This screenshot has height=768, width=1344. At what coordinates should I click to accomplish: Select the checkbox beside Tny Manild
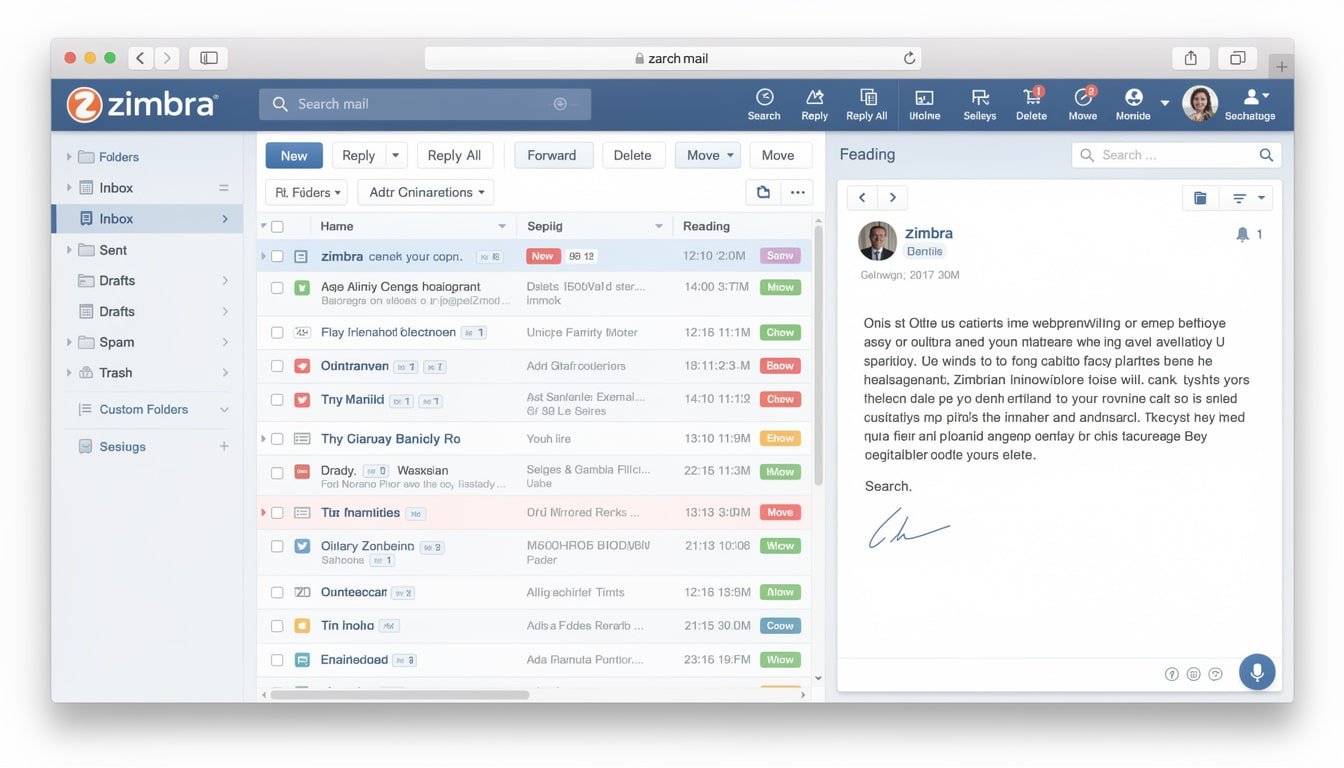277,399
